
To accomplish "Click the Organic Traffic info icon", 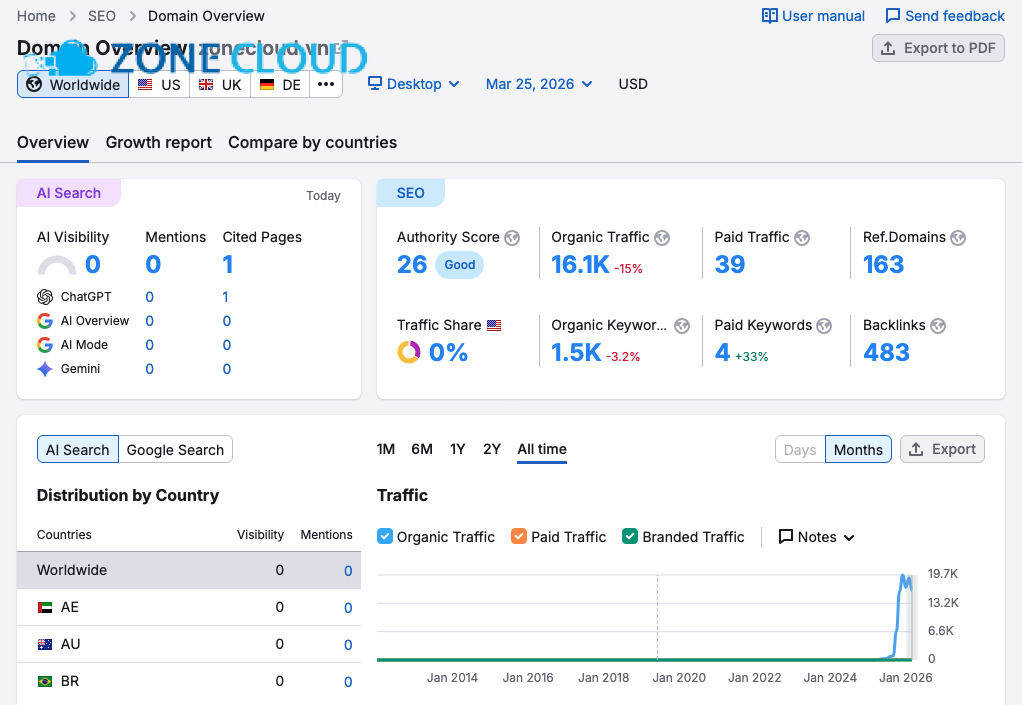I will tap(660, 237).
